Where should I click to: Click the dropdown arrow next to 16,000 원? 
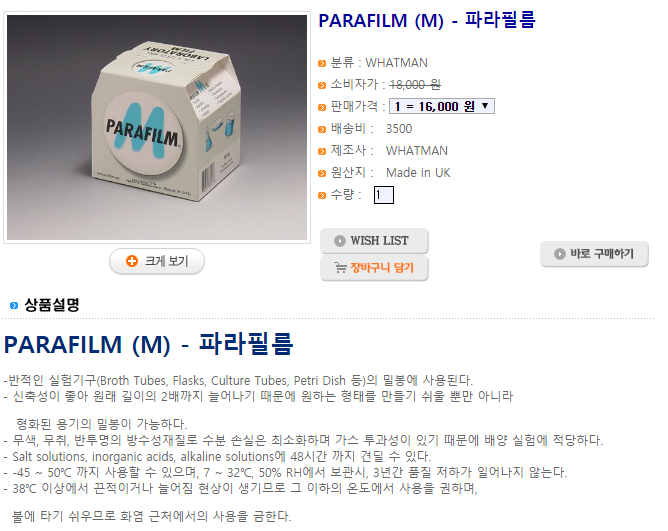coord(485,105)
